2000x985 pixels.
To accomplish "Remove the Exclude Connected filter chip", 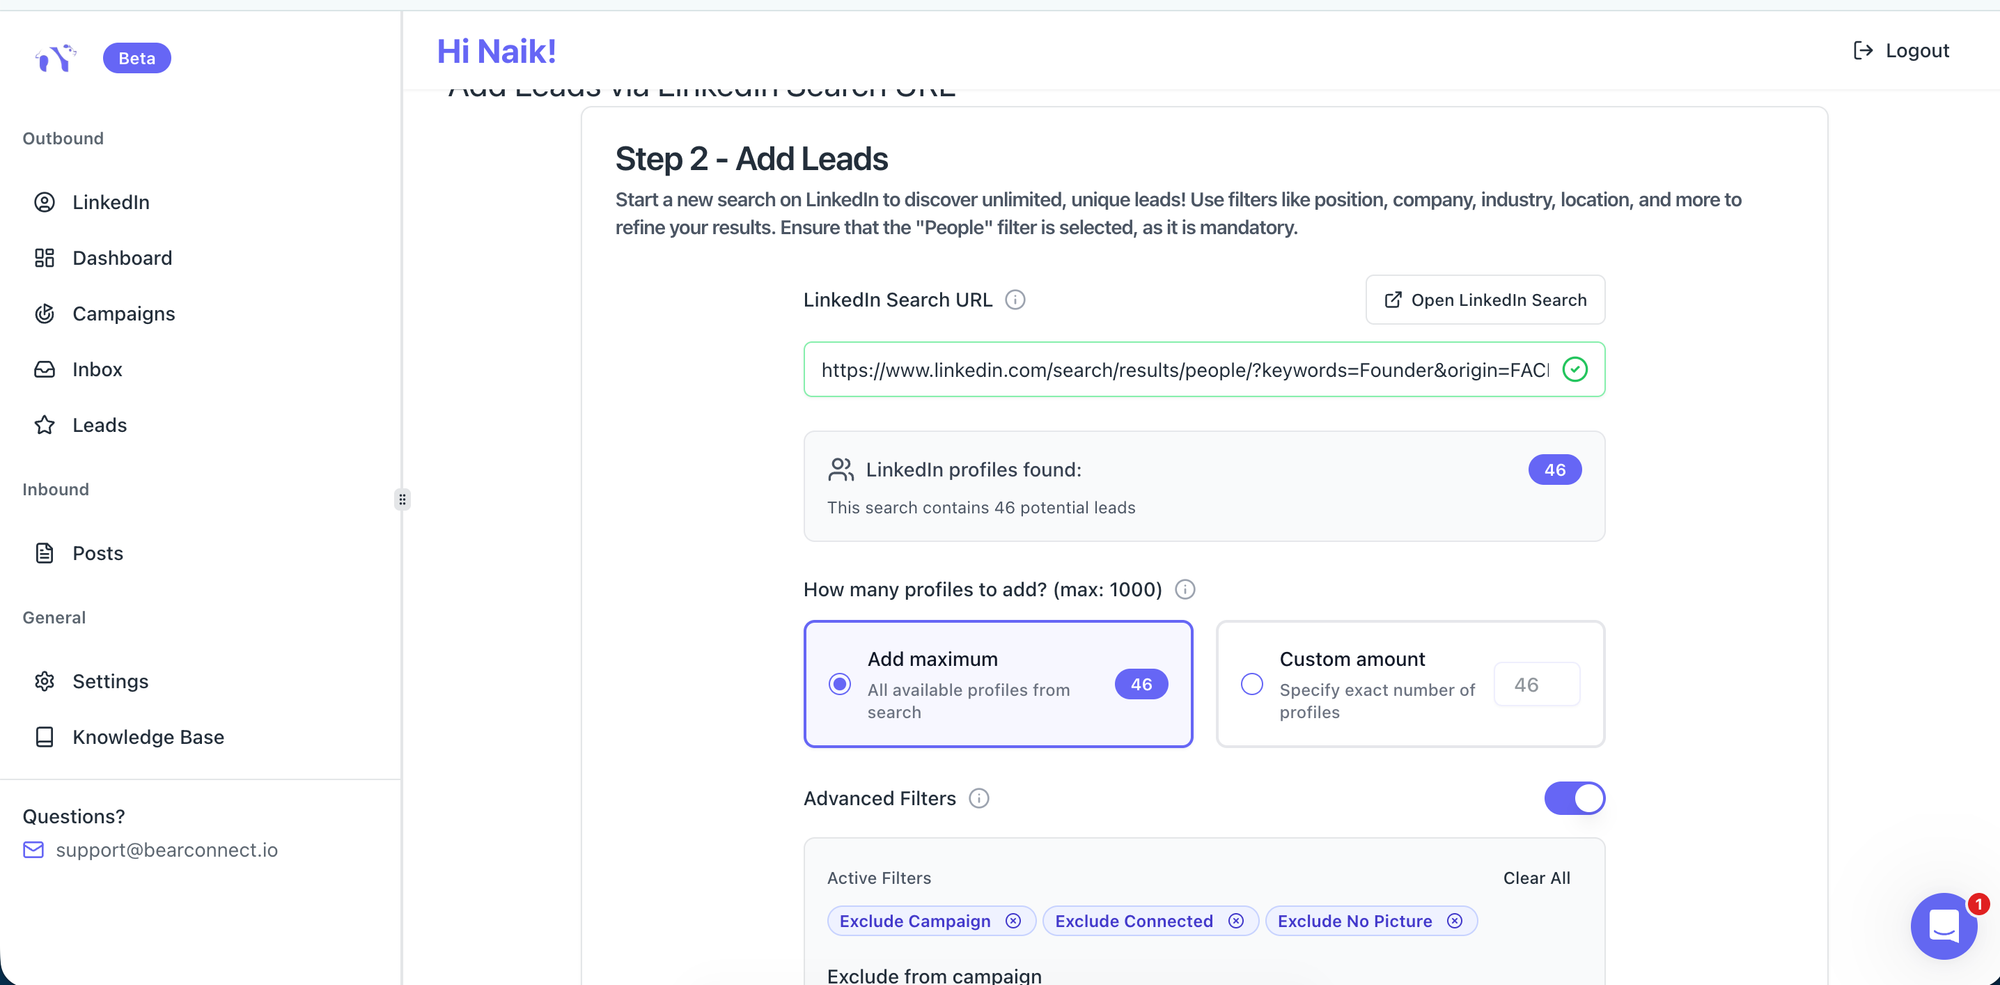I will (1236, 921).
